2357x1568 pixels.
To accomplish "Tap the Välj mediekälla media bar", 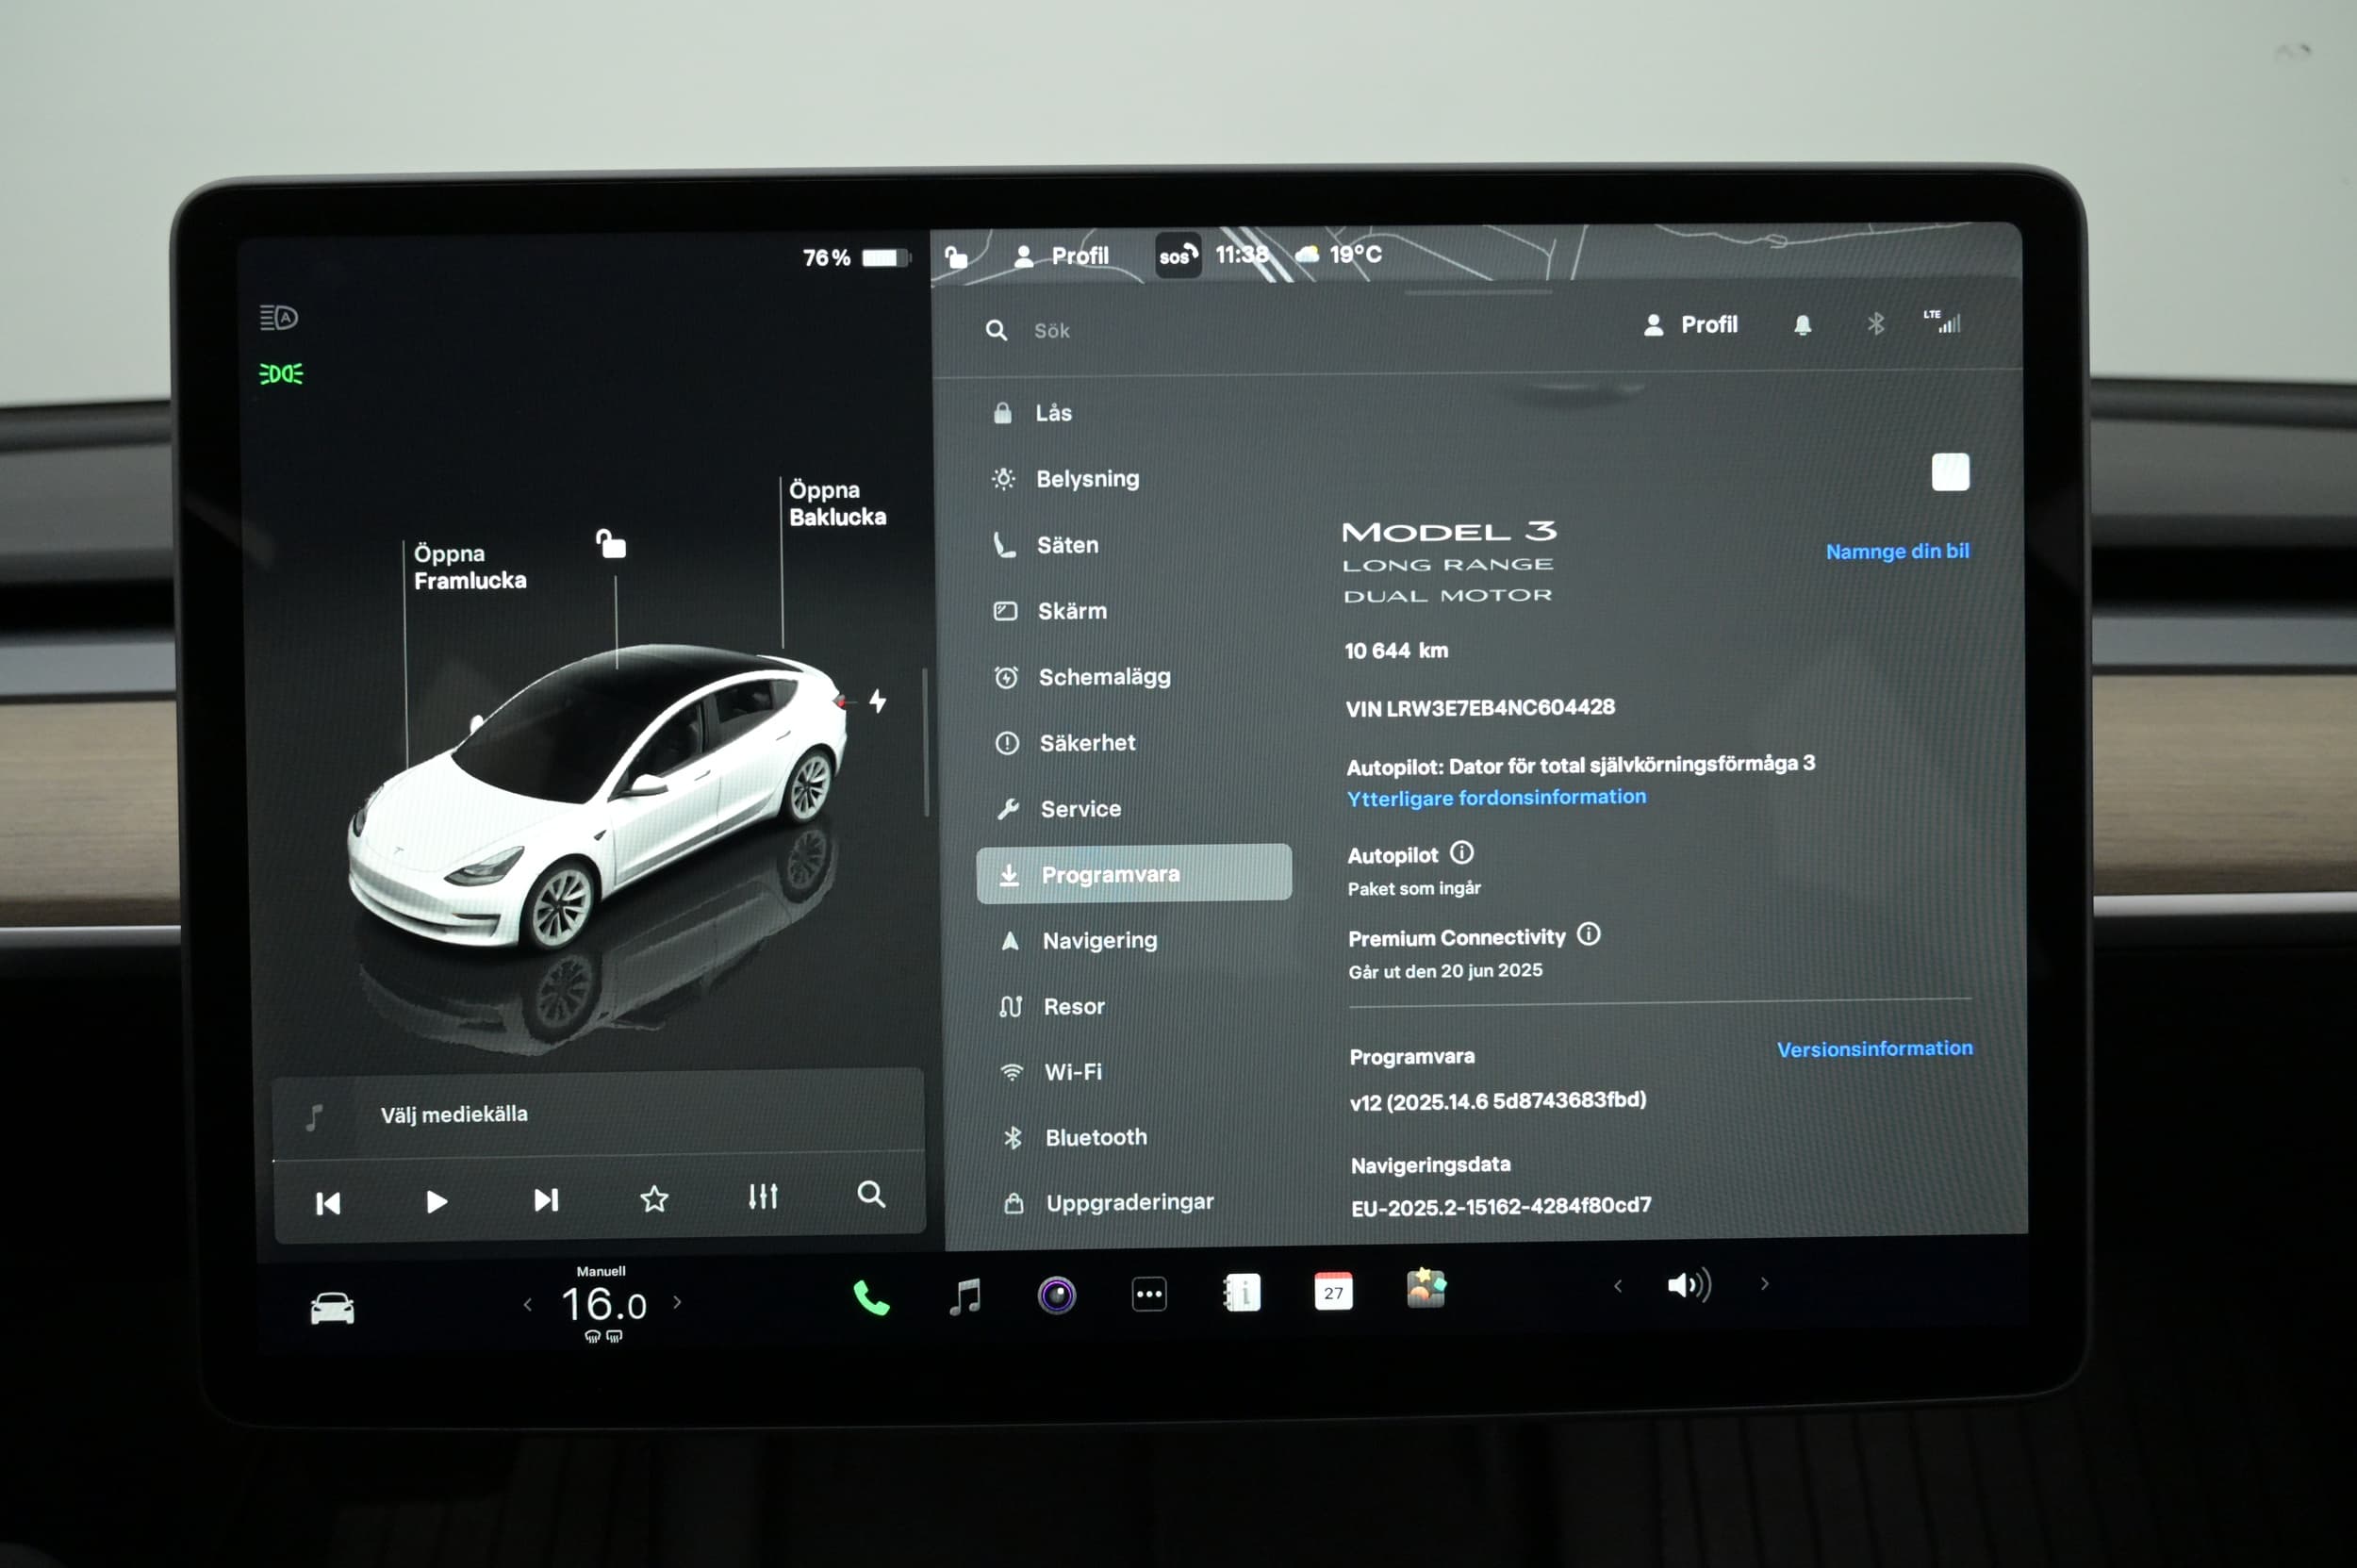I will [598, 1114].
